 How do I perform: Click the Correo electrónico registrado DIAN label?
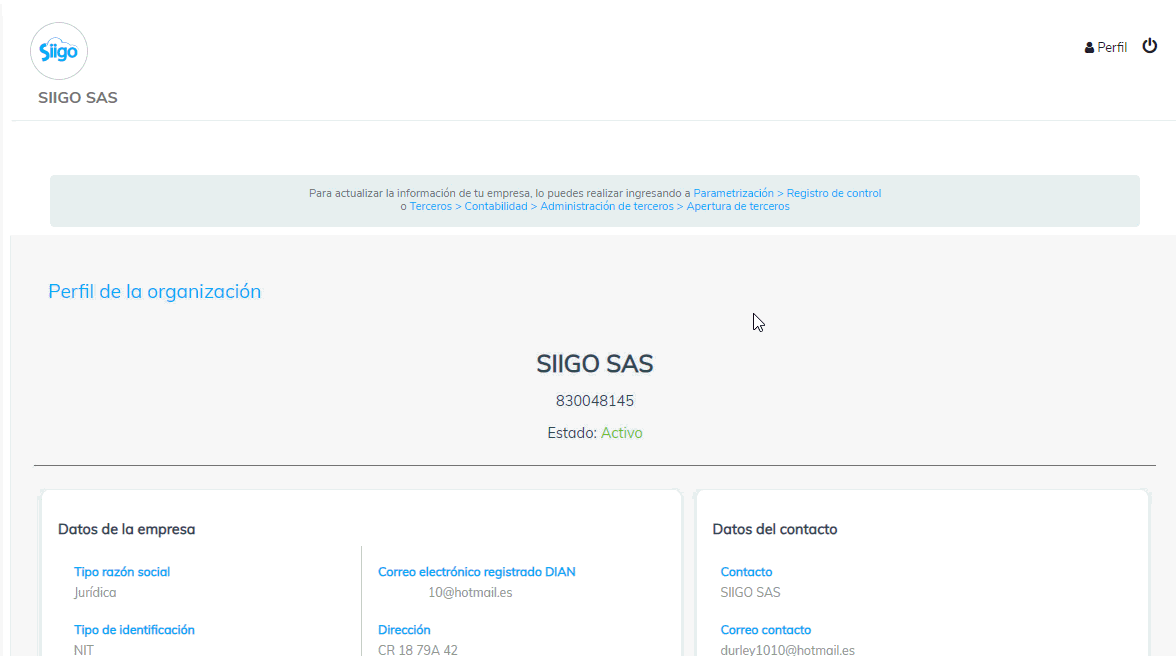[477, 572]
